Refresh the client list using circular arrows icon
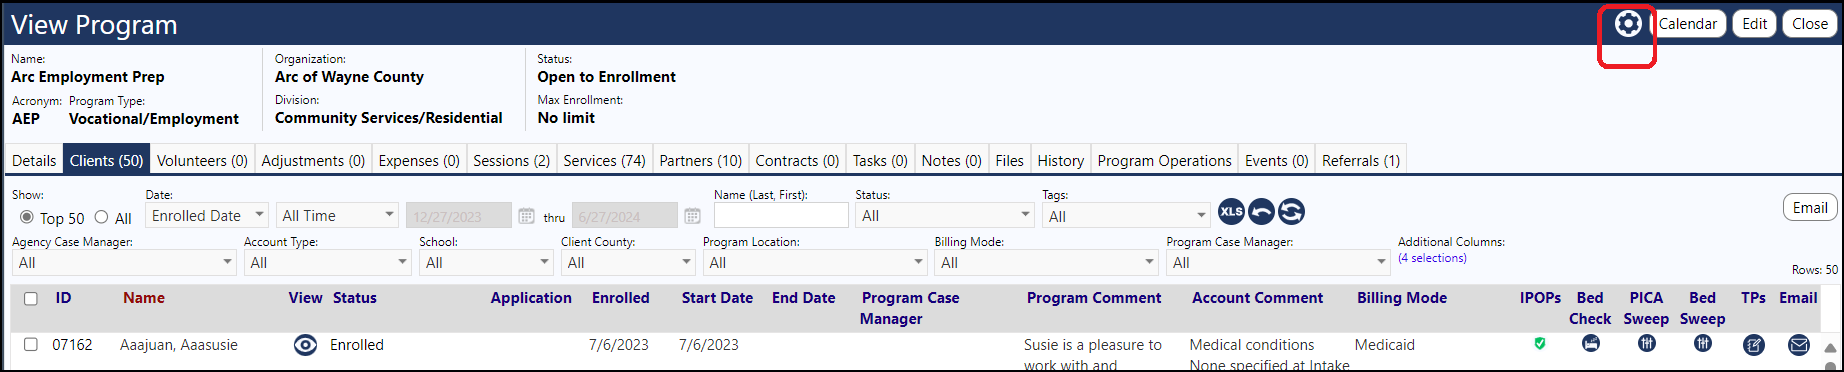The image size is (1844, 372). [1291, 211]
